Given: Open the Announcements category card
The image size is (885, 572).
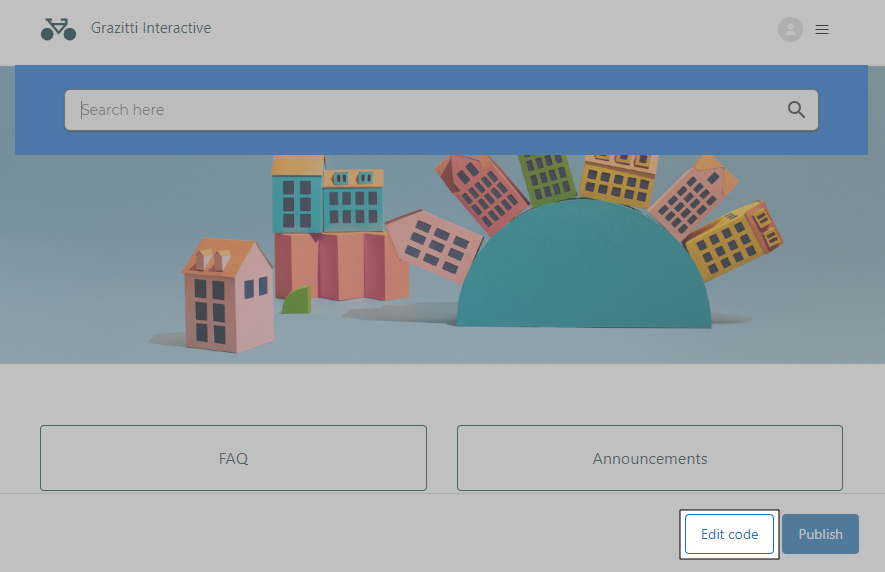Looking at the screenshot, I should coord(649,458).
